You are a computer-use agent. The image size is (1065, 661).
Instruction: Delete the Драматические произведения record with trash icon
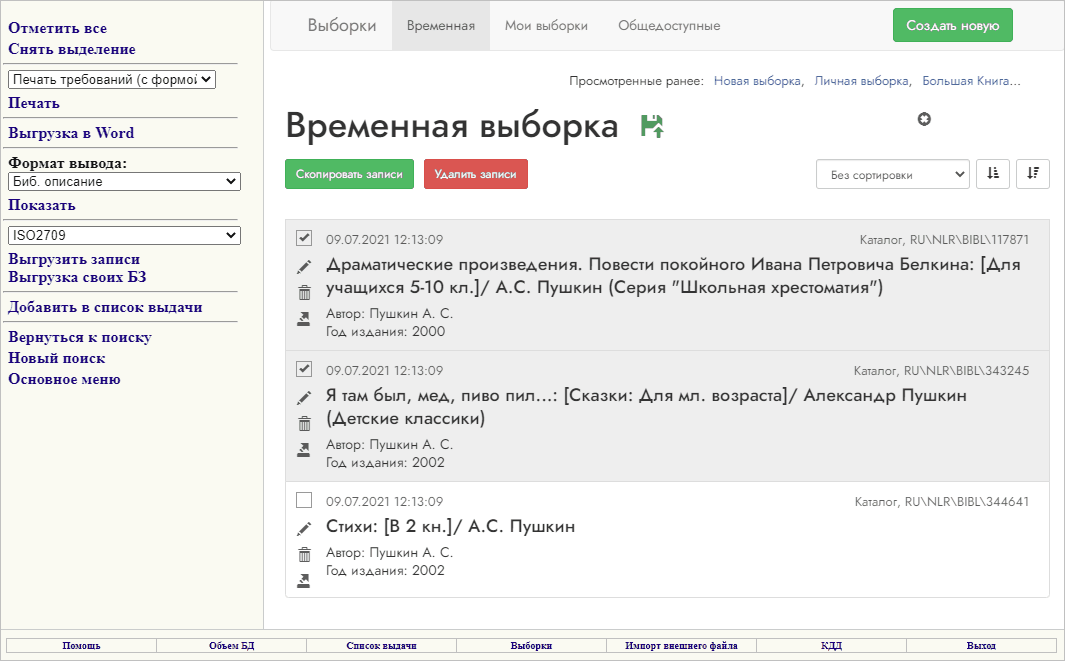click(304, 293)
